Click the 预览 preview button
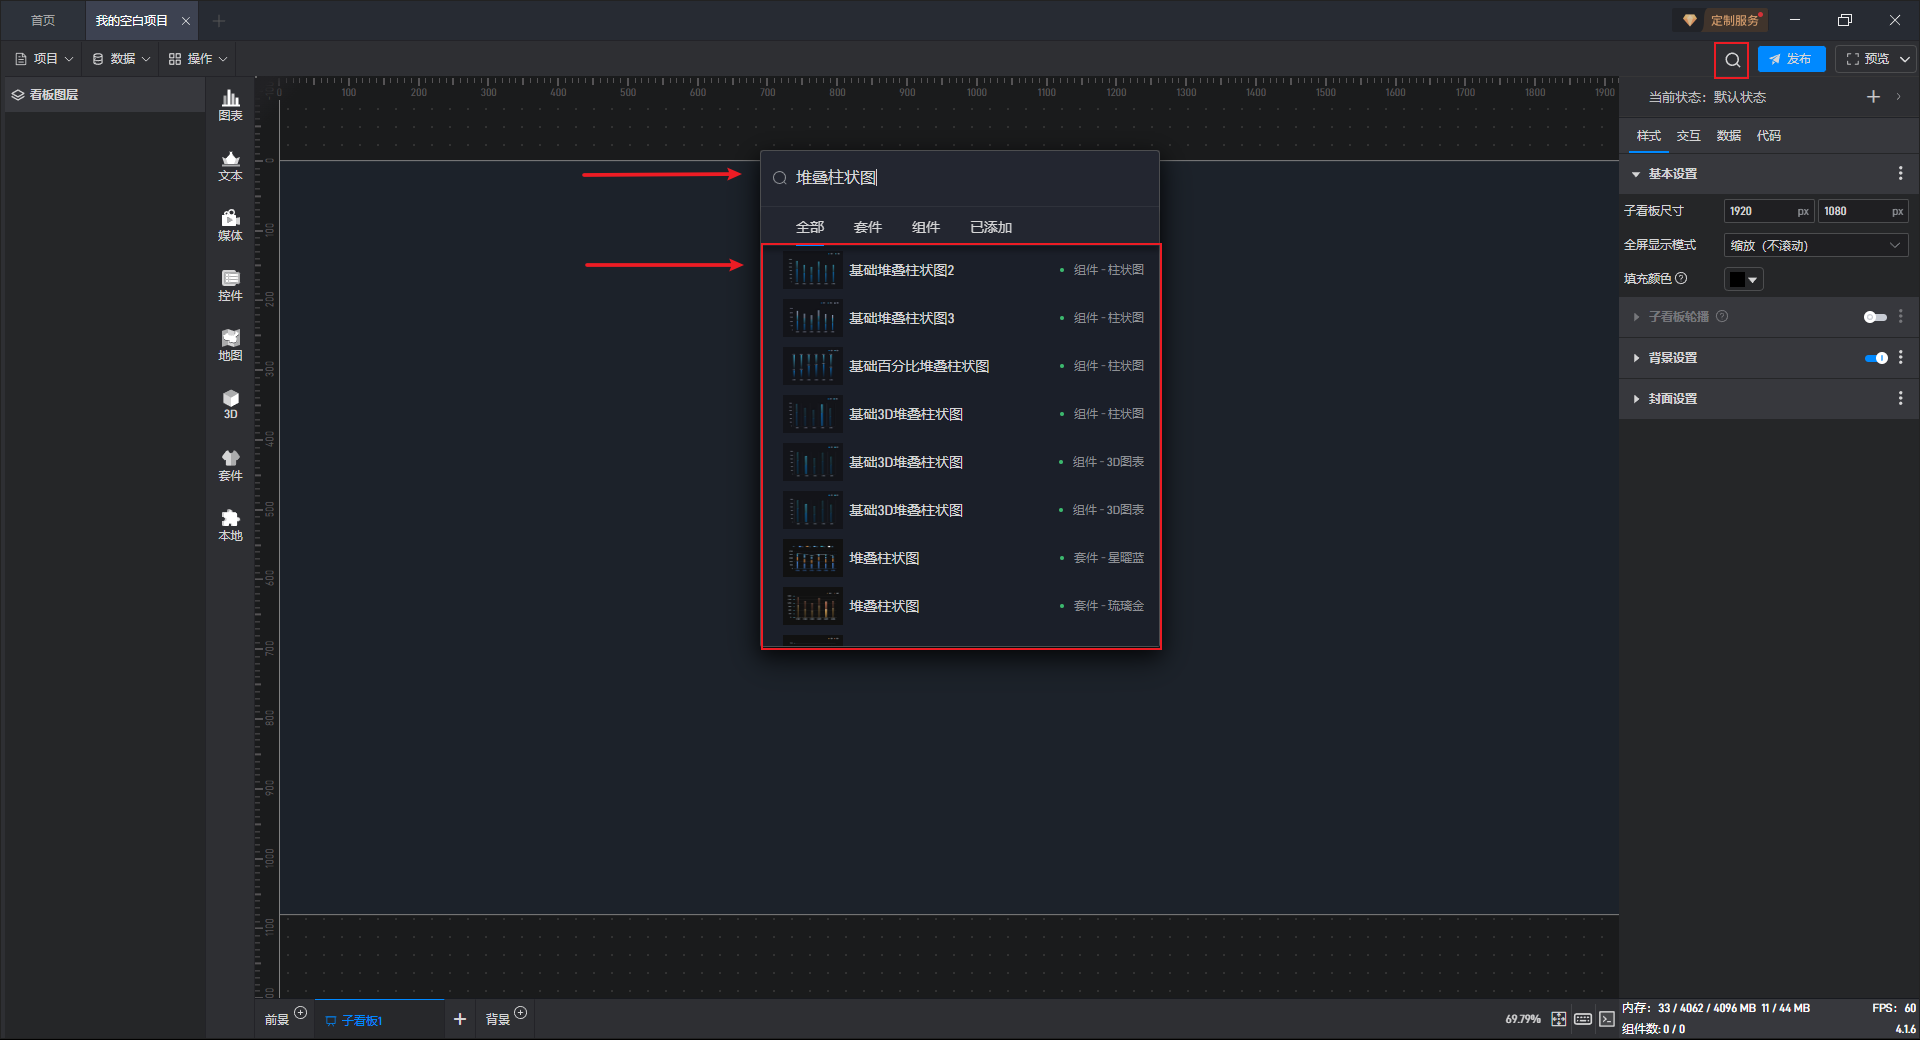Screen dimensions: 1920x1040 pos(1868,60)
